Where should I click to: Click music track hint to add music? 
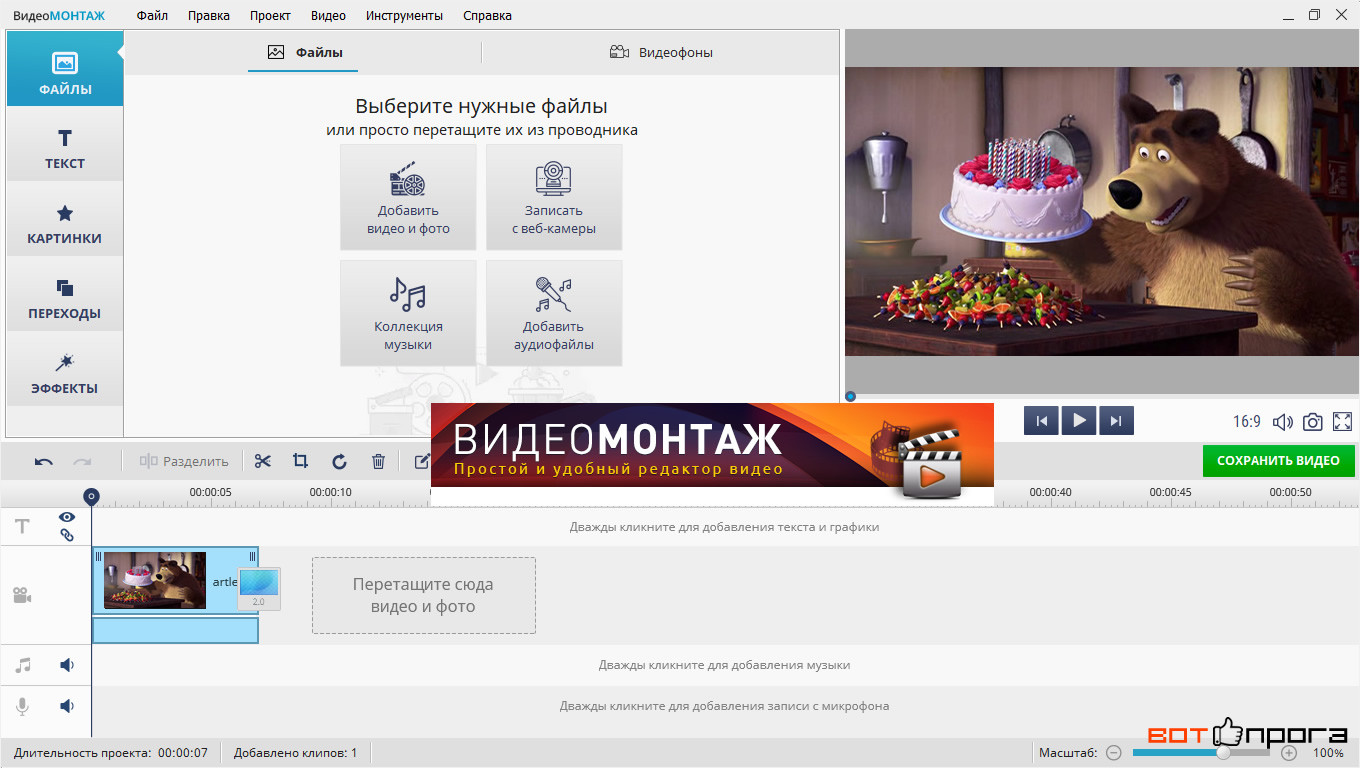click(x=725, y=665)
